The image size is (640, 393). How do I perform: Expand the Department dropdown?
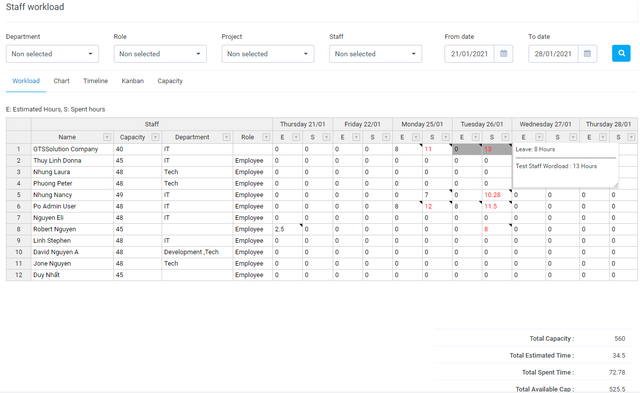point(52,54)
